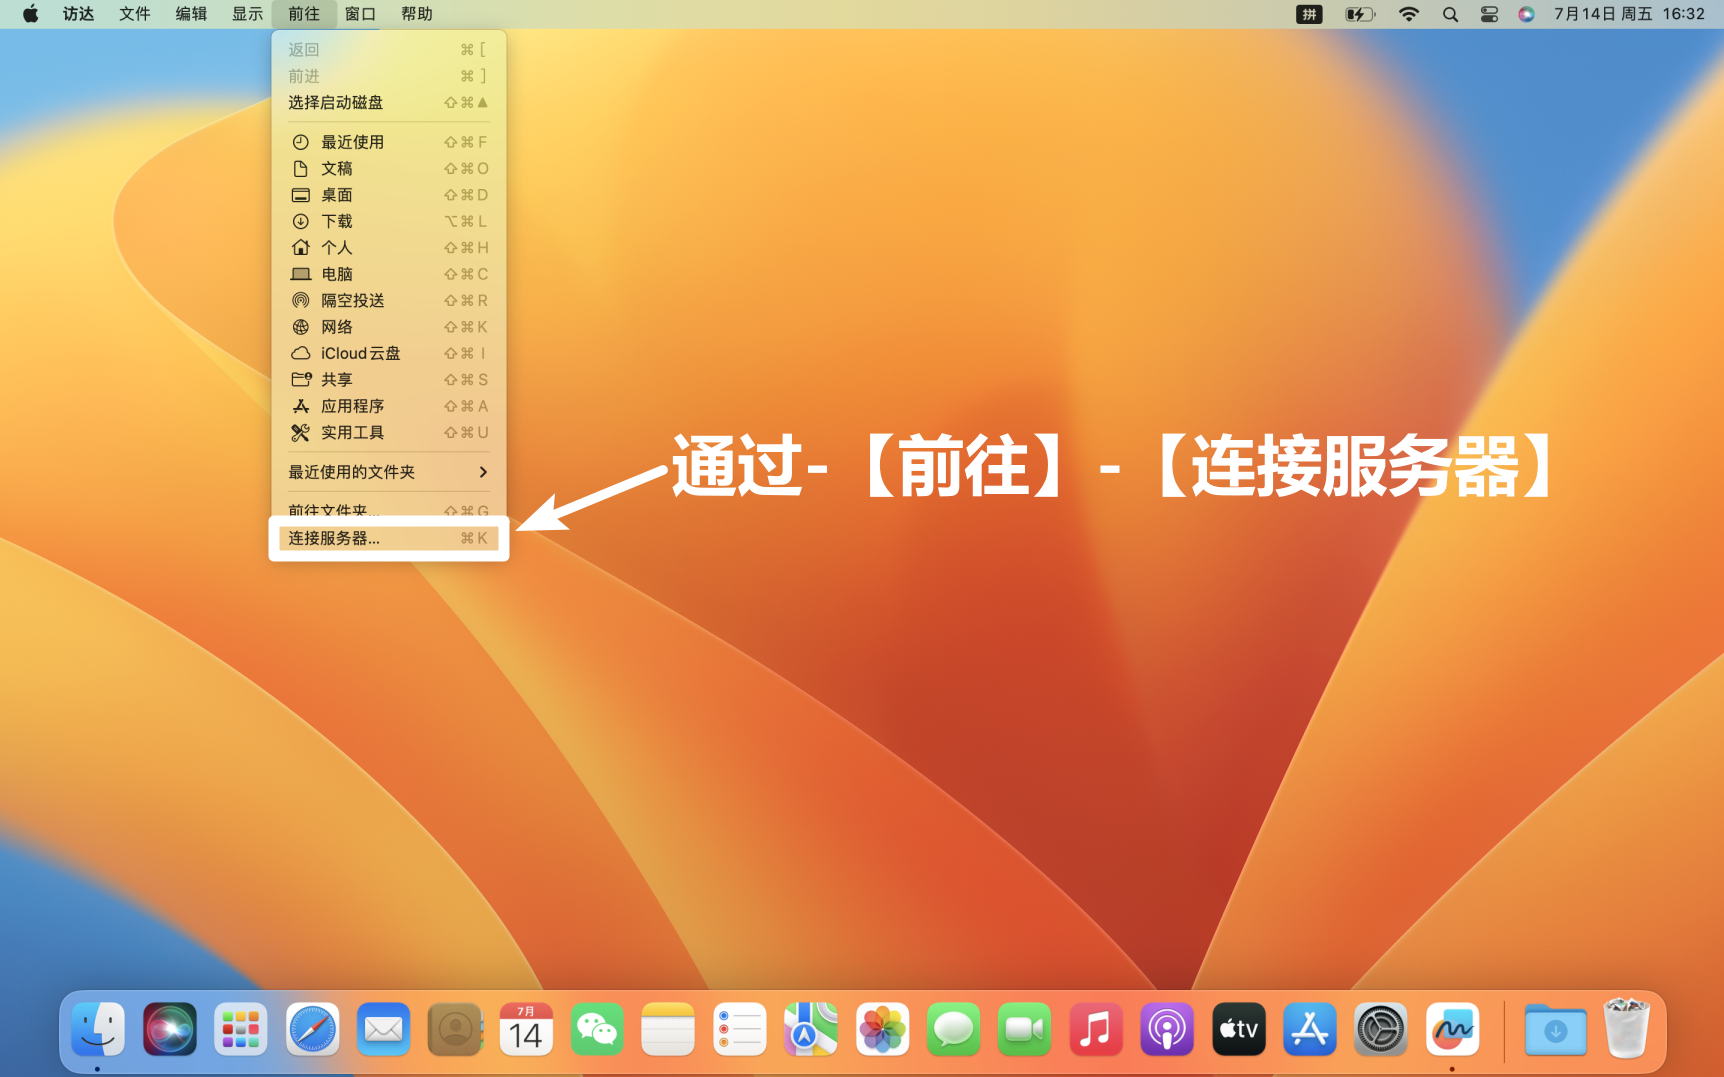This screenshot has height=1077, width=1724.
Task: Click the date and time display
Action: pyautogui.click(x=1629, y=14)
